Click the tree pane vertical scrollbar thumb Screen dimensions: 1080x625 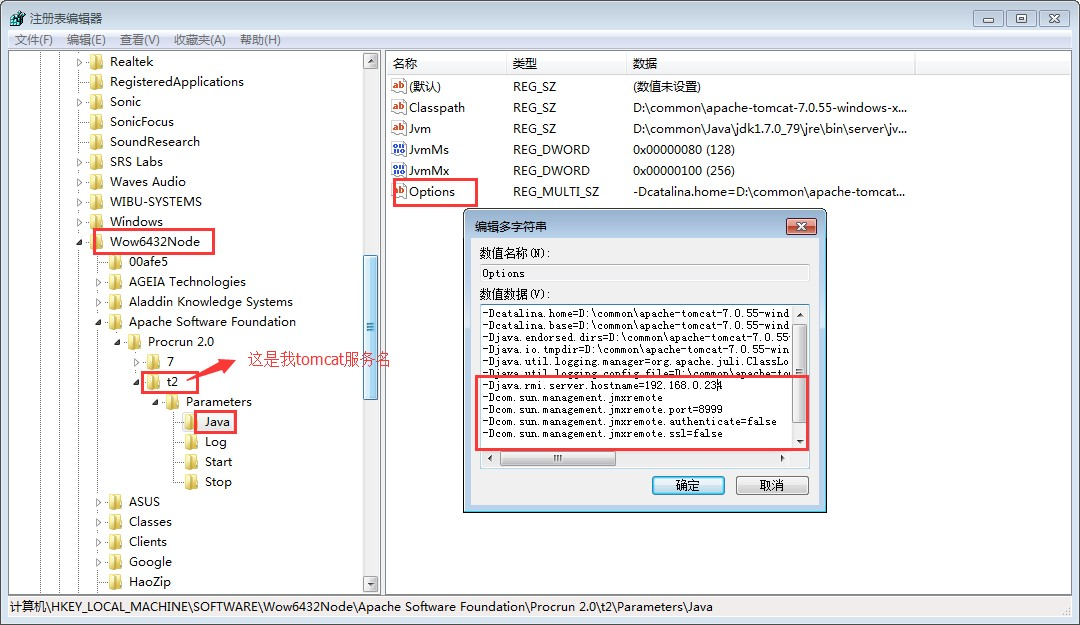point(371,327)
